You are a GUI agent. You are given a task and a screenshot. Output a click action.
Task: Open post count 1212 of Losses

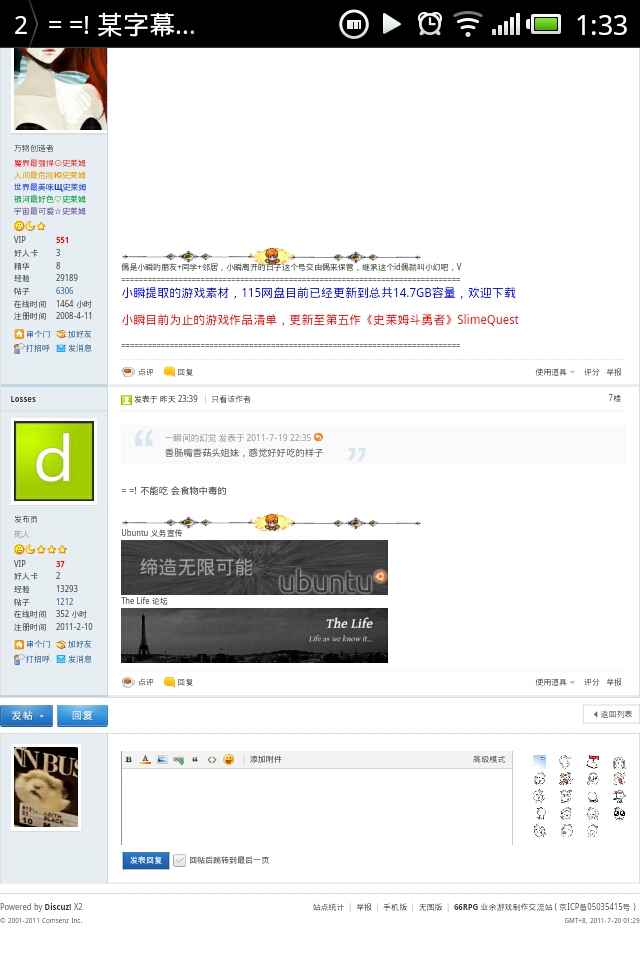[x=64, y=602]
